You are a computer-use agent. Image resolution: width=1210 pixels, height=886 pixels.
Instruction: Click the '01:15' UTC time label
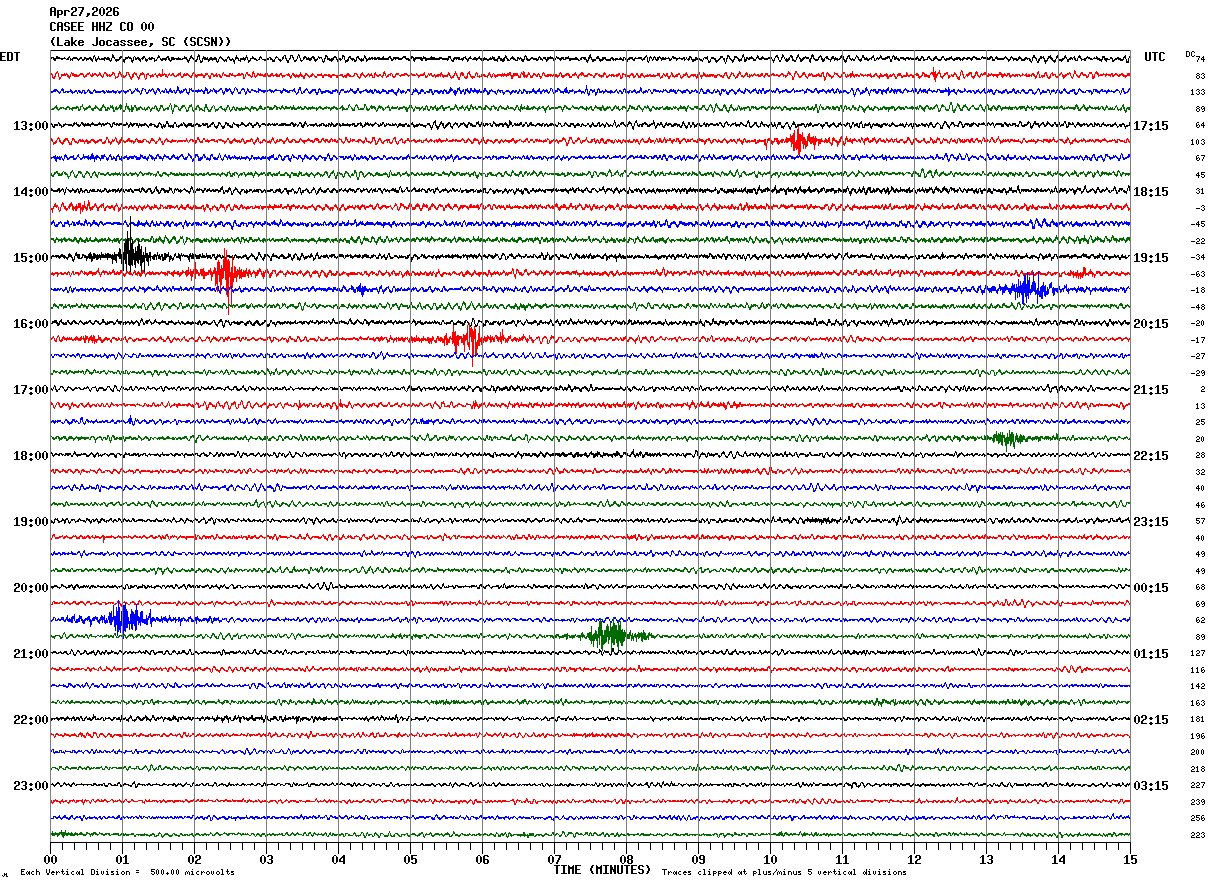pos(1151,654)
